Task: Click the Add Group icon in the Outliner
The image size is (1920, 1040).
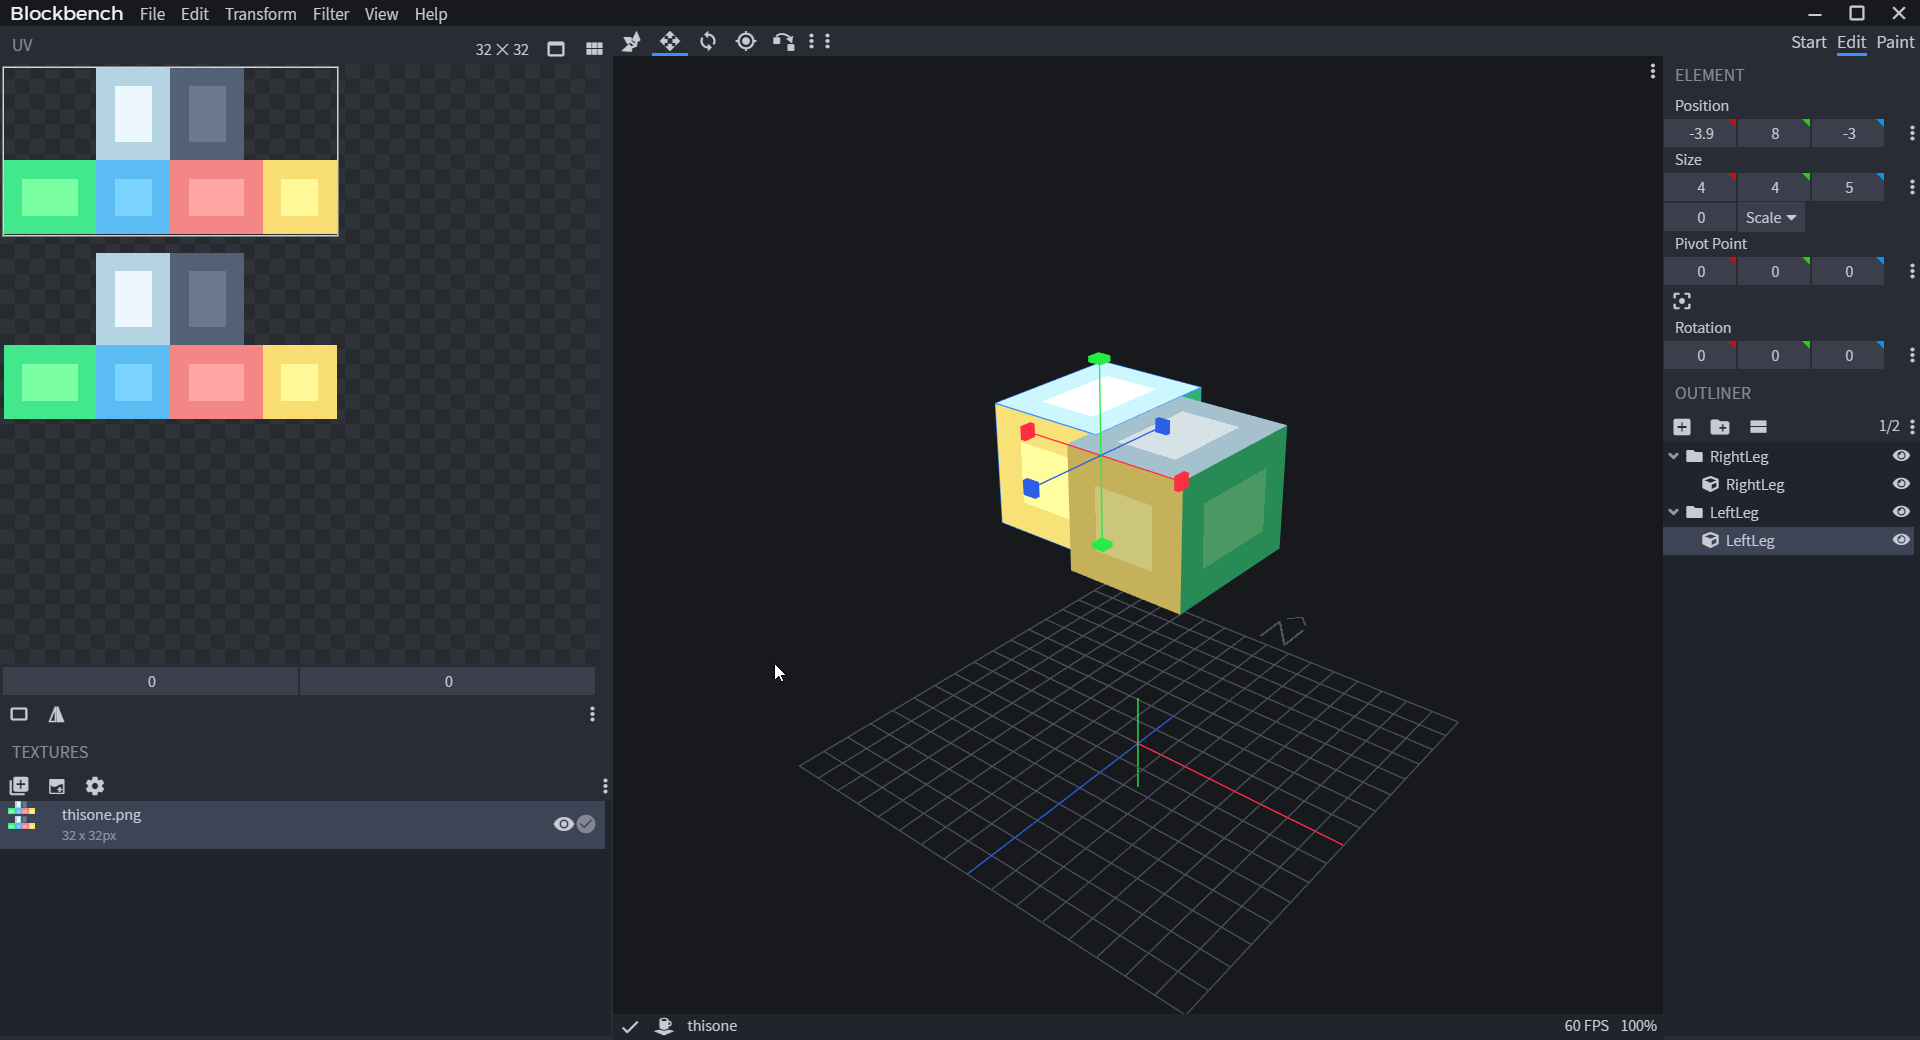Action: pos(1720,427)
